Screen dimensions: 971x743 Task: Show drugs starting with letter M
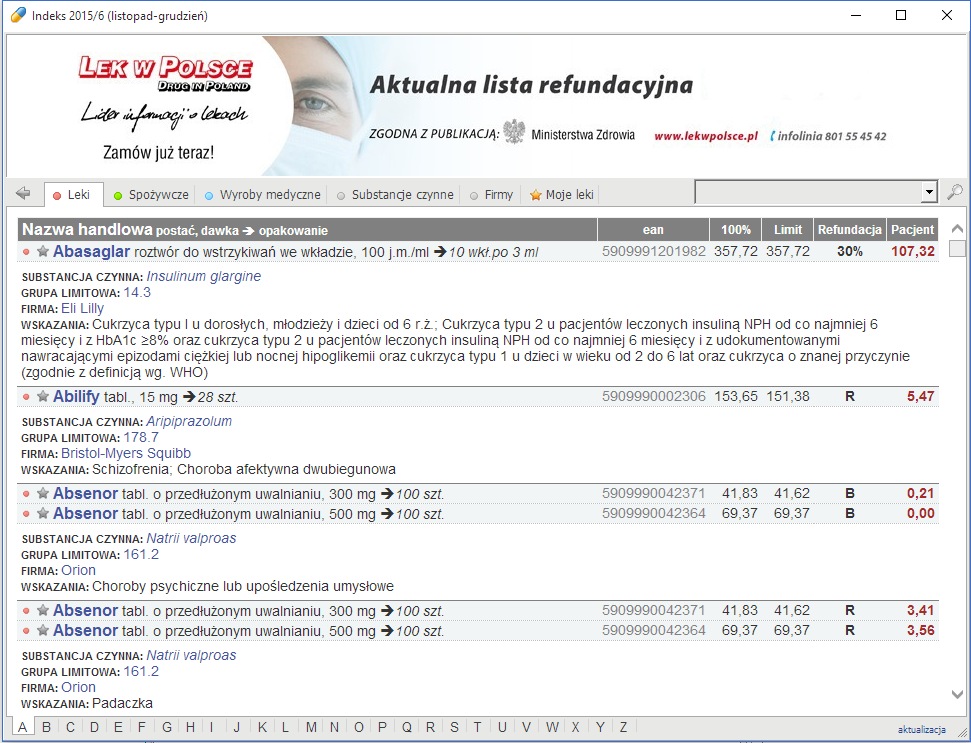311,727
